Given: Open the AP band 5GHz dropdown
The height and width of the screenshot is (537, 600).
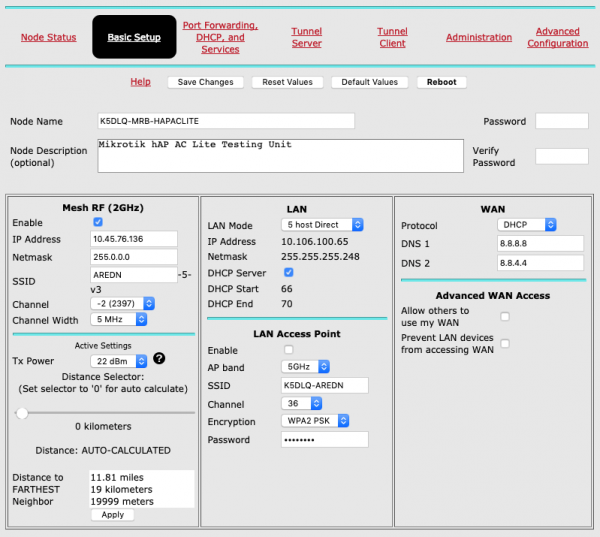Looking at the screenshot, I should 305,367.
